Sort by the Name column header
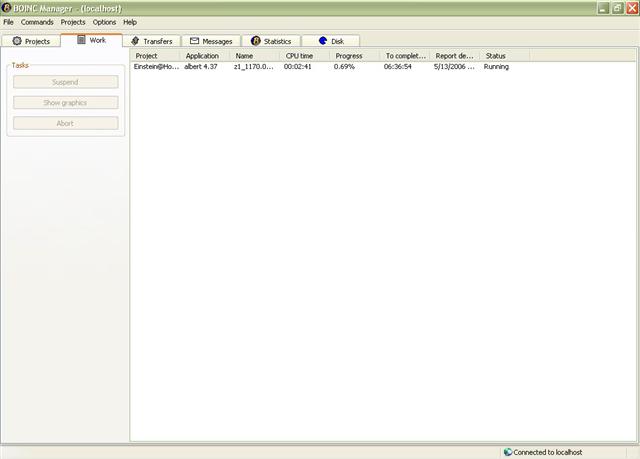The height and width of the screenshot is (459, 640). (x=255, y=56)
